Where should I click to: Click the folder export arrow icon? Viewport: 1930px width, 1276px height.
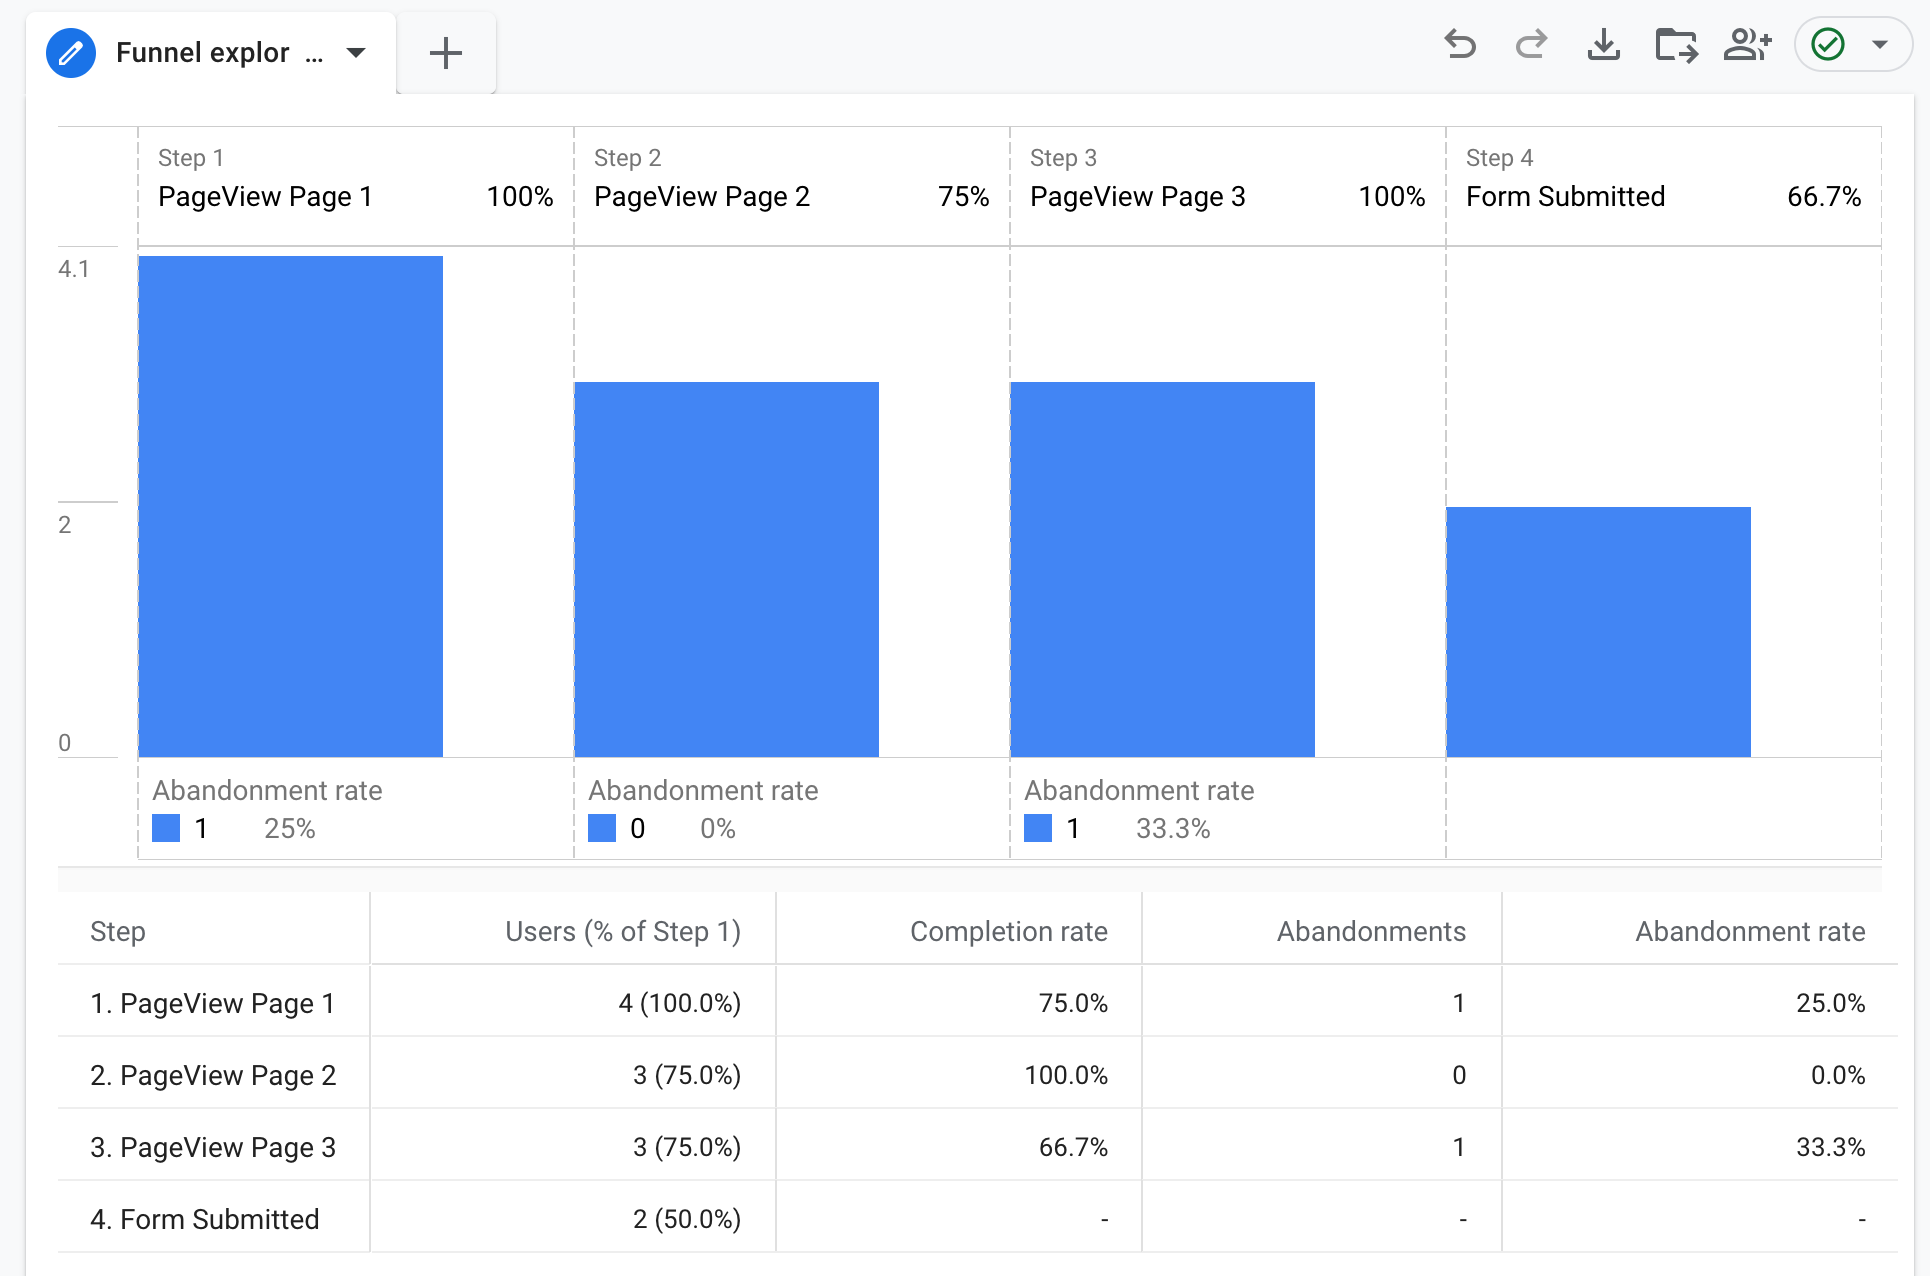click(1676, 46)
